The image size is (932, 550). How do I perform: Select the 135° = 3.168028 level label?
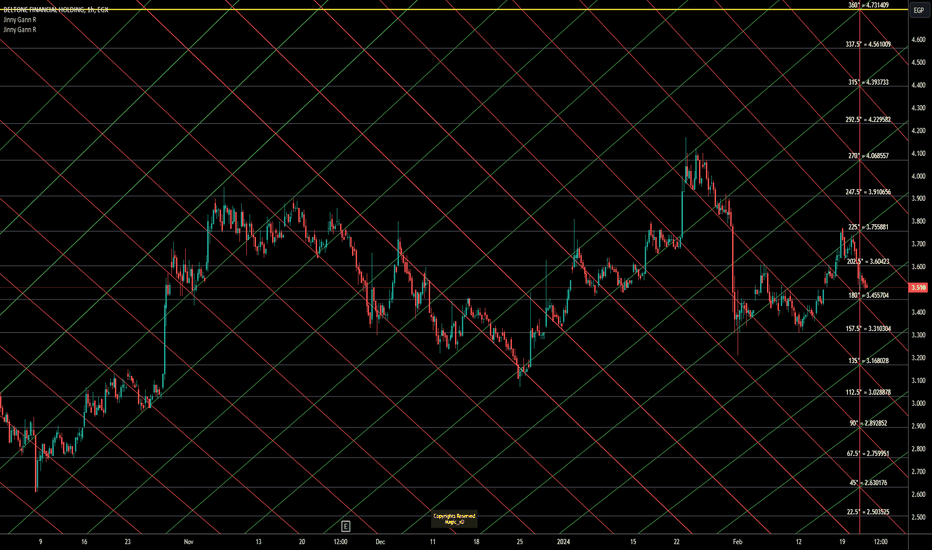tap(868, 360)
